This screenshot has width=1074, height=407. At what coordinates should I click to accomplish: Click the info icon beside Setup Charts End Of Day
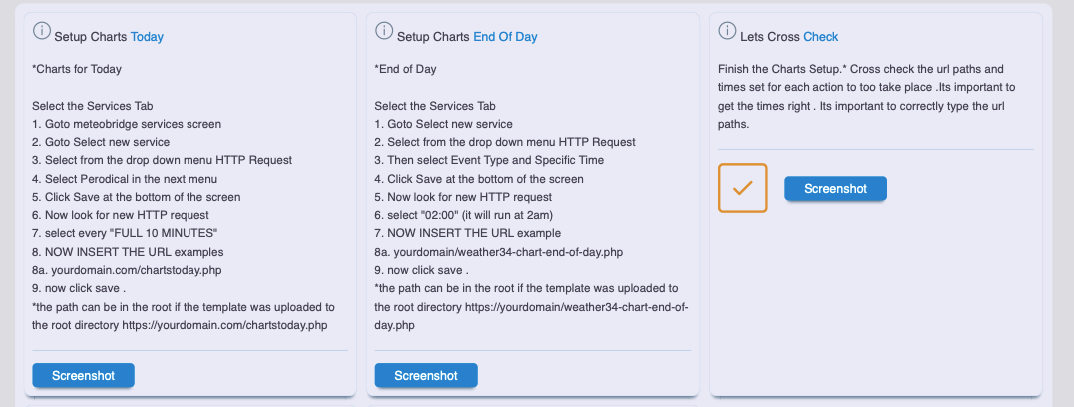(384, 32)
